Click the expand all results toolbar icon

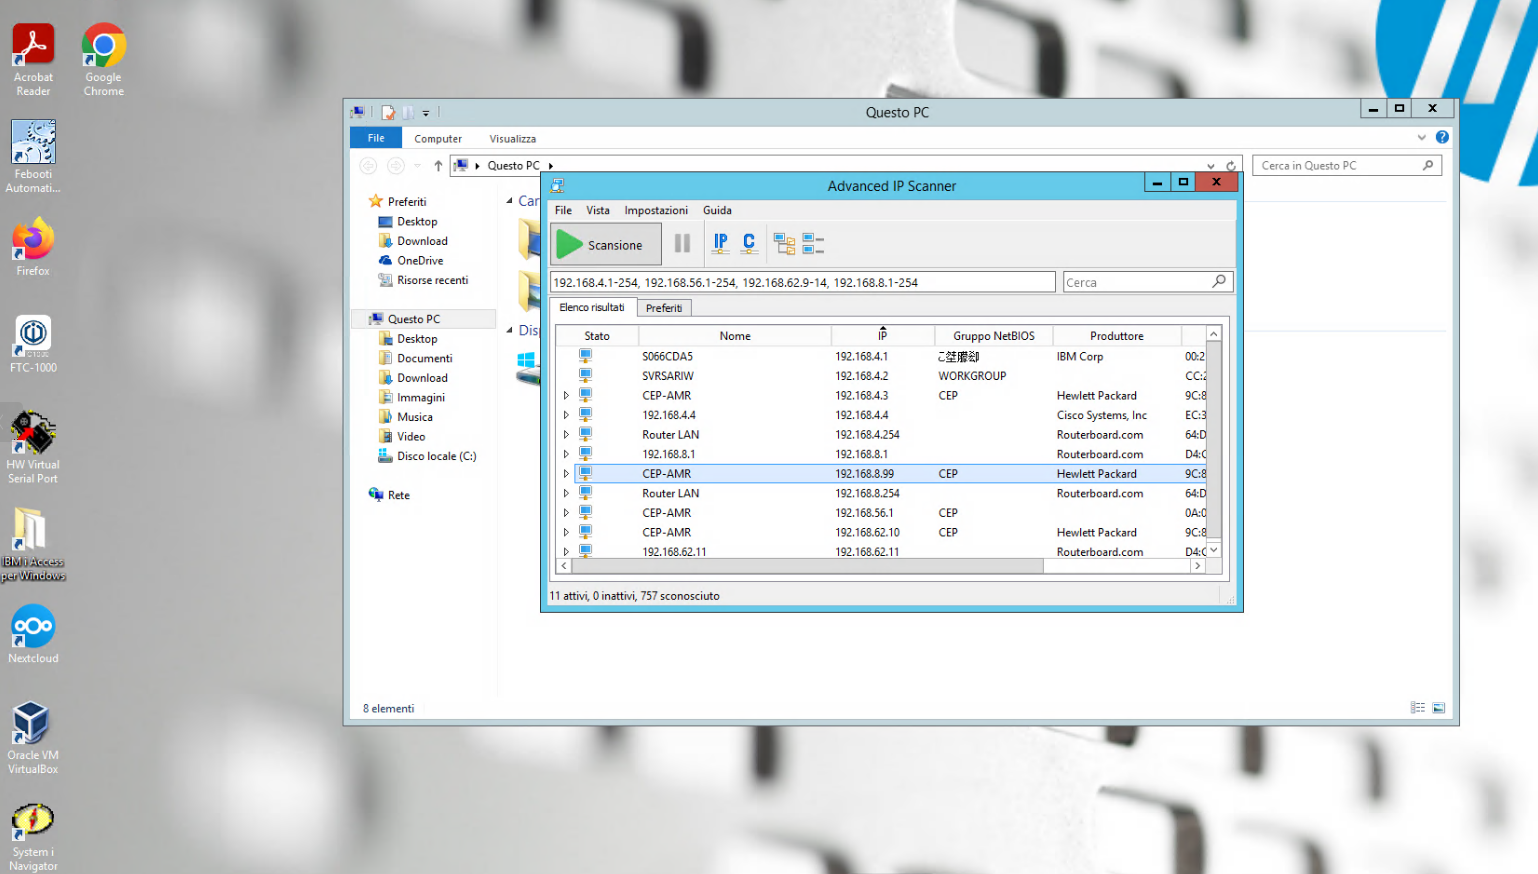click(x=784, y=244)
